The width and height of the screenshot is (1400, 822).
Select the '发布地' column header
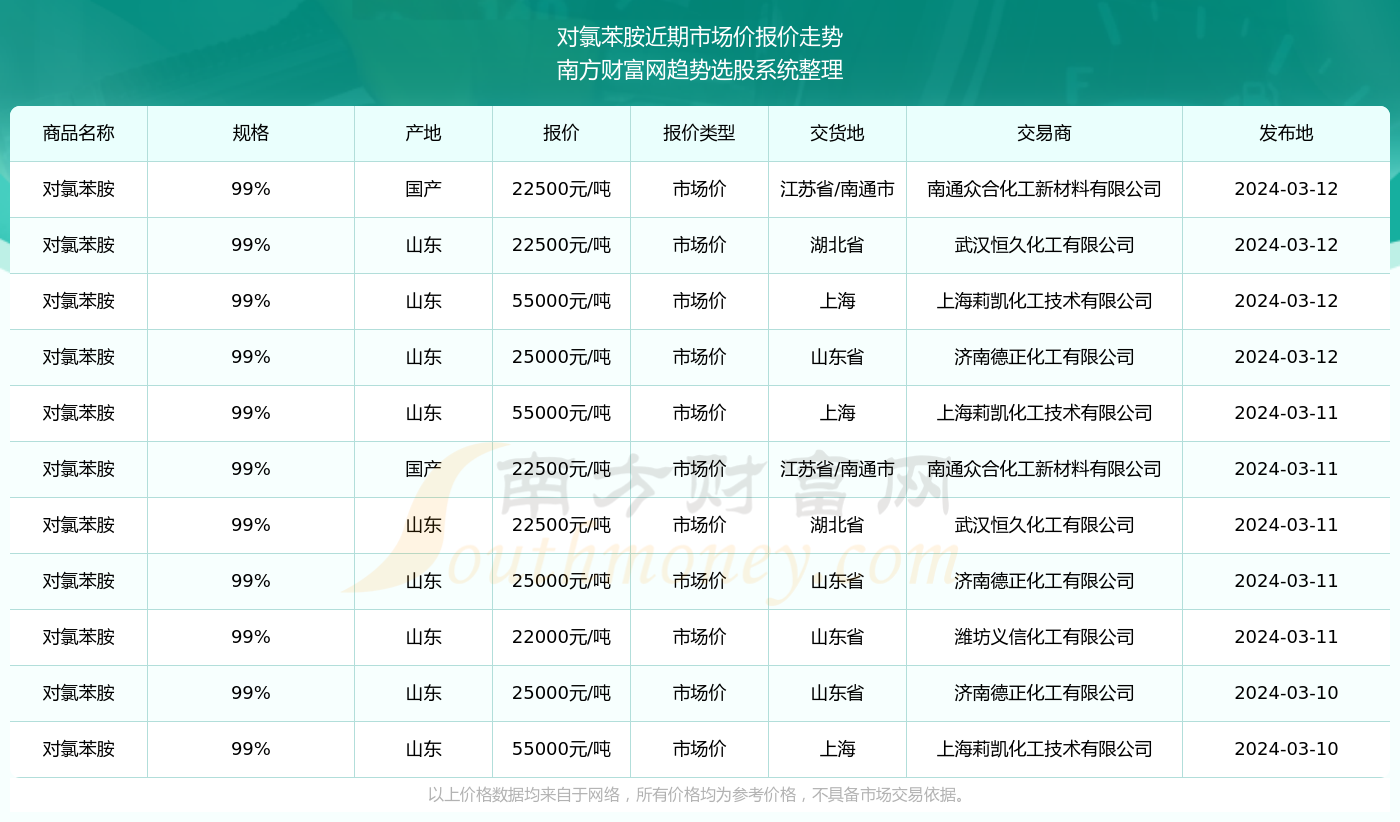click(x=1286, y=133)
